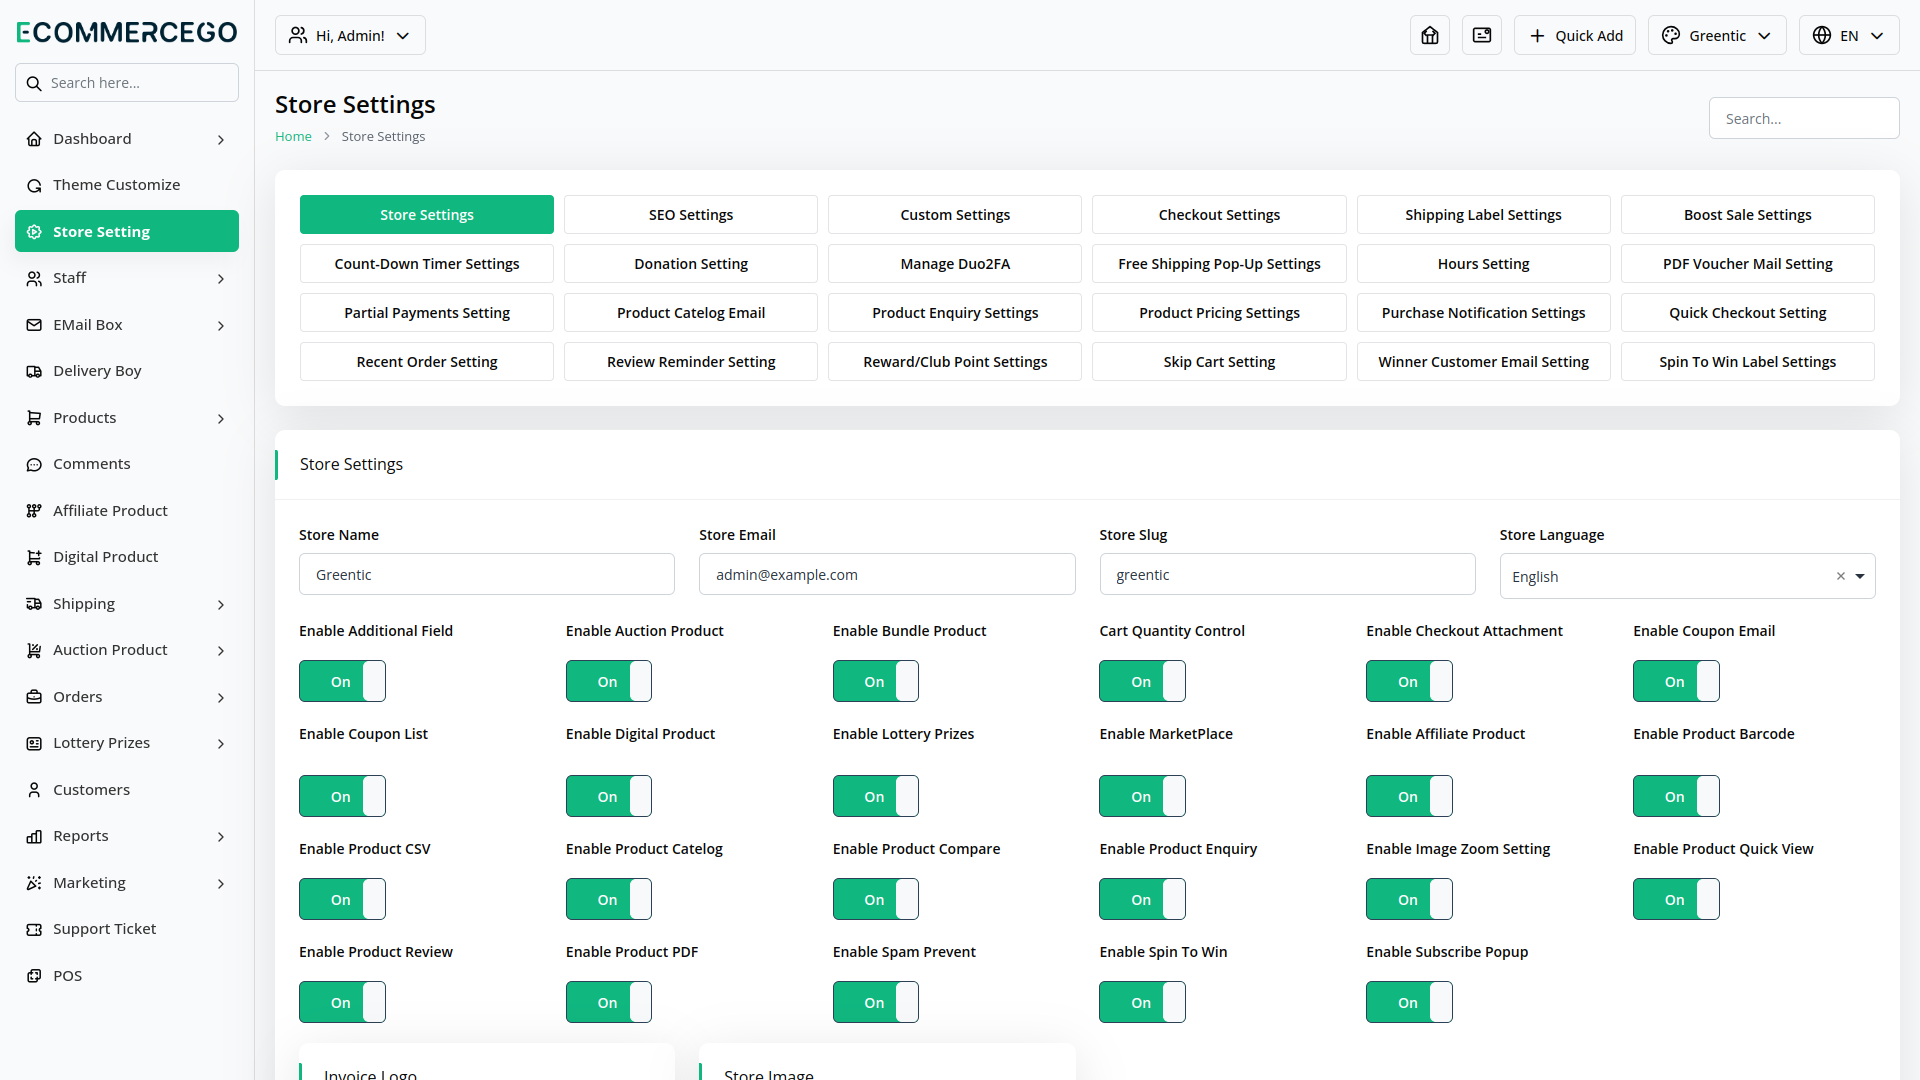Click the Delivery Boy truck icon
1920x1080 pixels.
(34, 371)
